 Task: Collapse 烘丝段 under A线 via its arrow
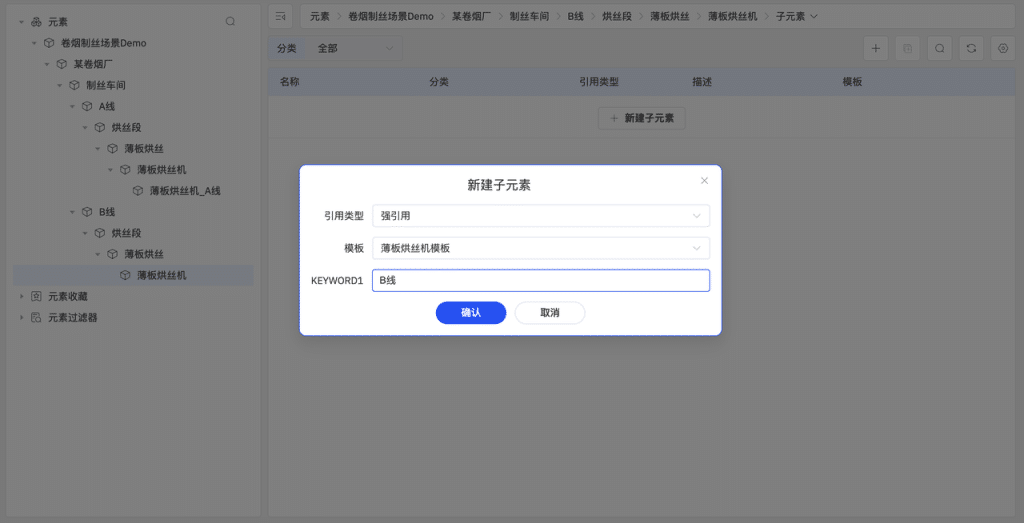(x=85, y=127)
